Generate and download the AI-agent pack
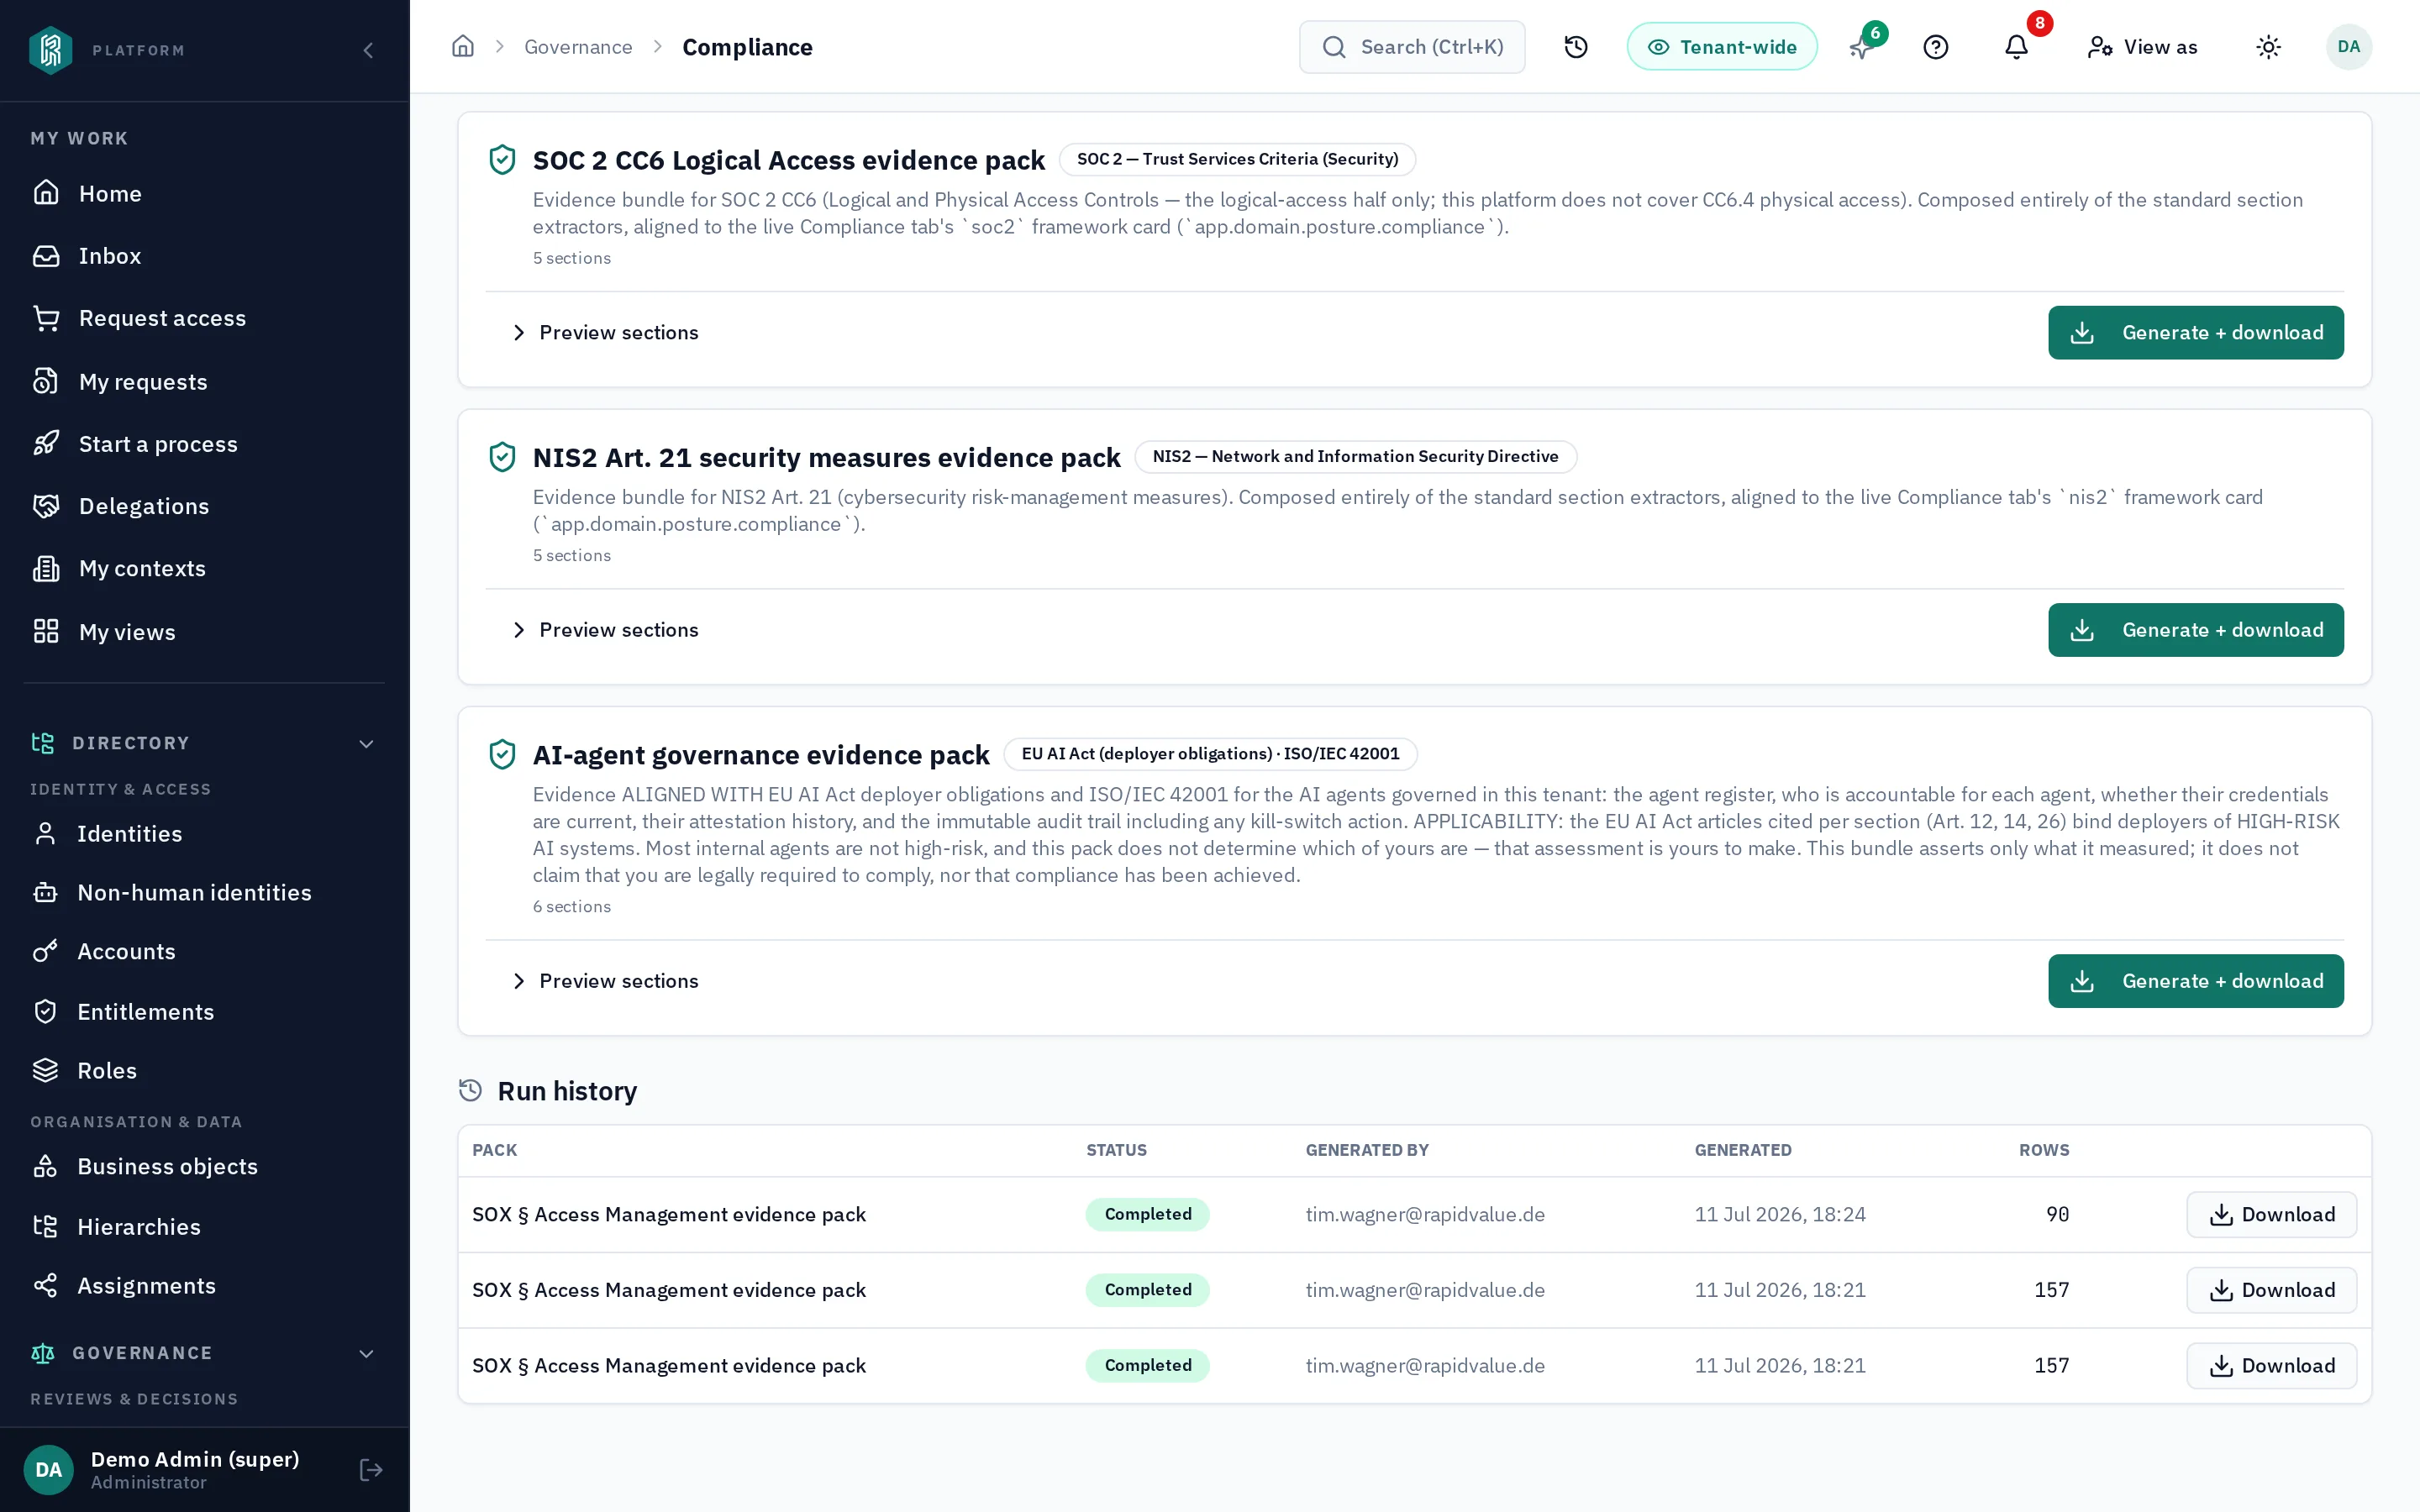2420x1512 pixels. [2195, 981]
